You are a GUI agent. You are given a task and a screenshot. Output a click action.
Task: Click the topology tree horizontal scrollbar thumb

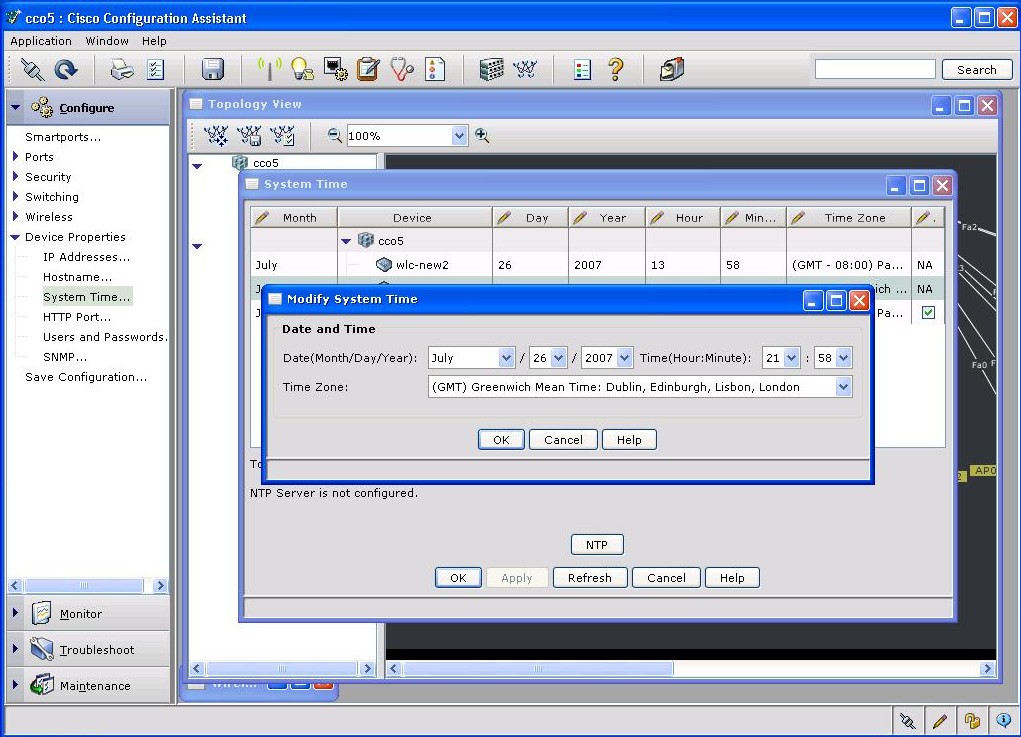(x=281, y=669)
